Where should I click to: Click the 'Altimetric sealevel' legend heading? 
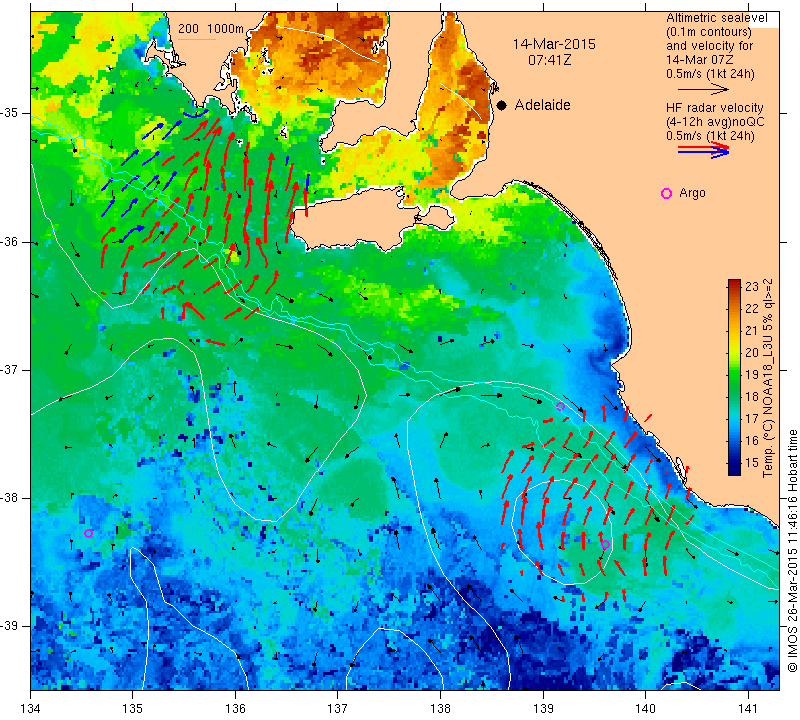(716, 18)
